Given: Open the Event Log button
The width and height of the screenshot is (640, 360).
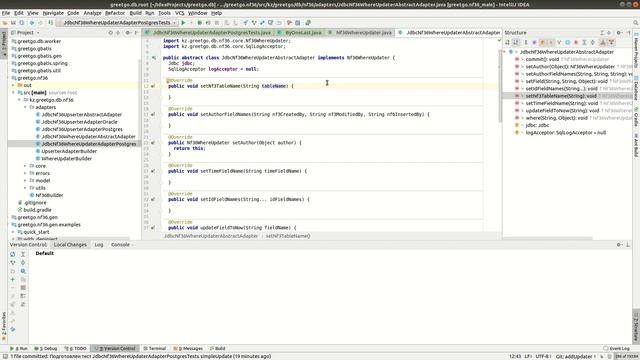Looking at the screenshot, I should [616, 349].
